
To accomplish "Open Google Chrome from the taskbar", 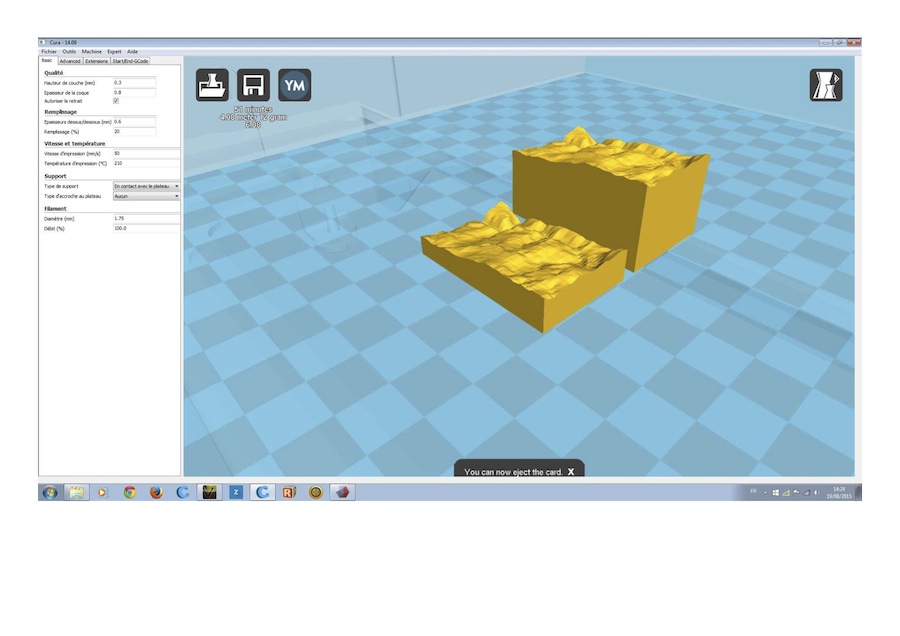I will (129, 492).
